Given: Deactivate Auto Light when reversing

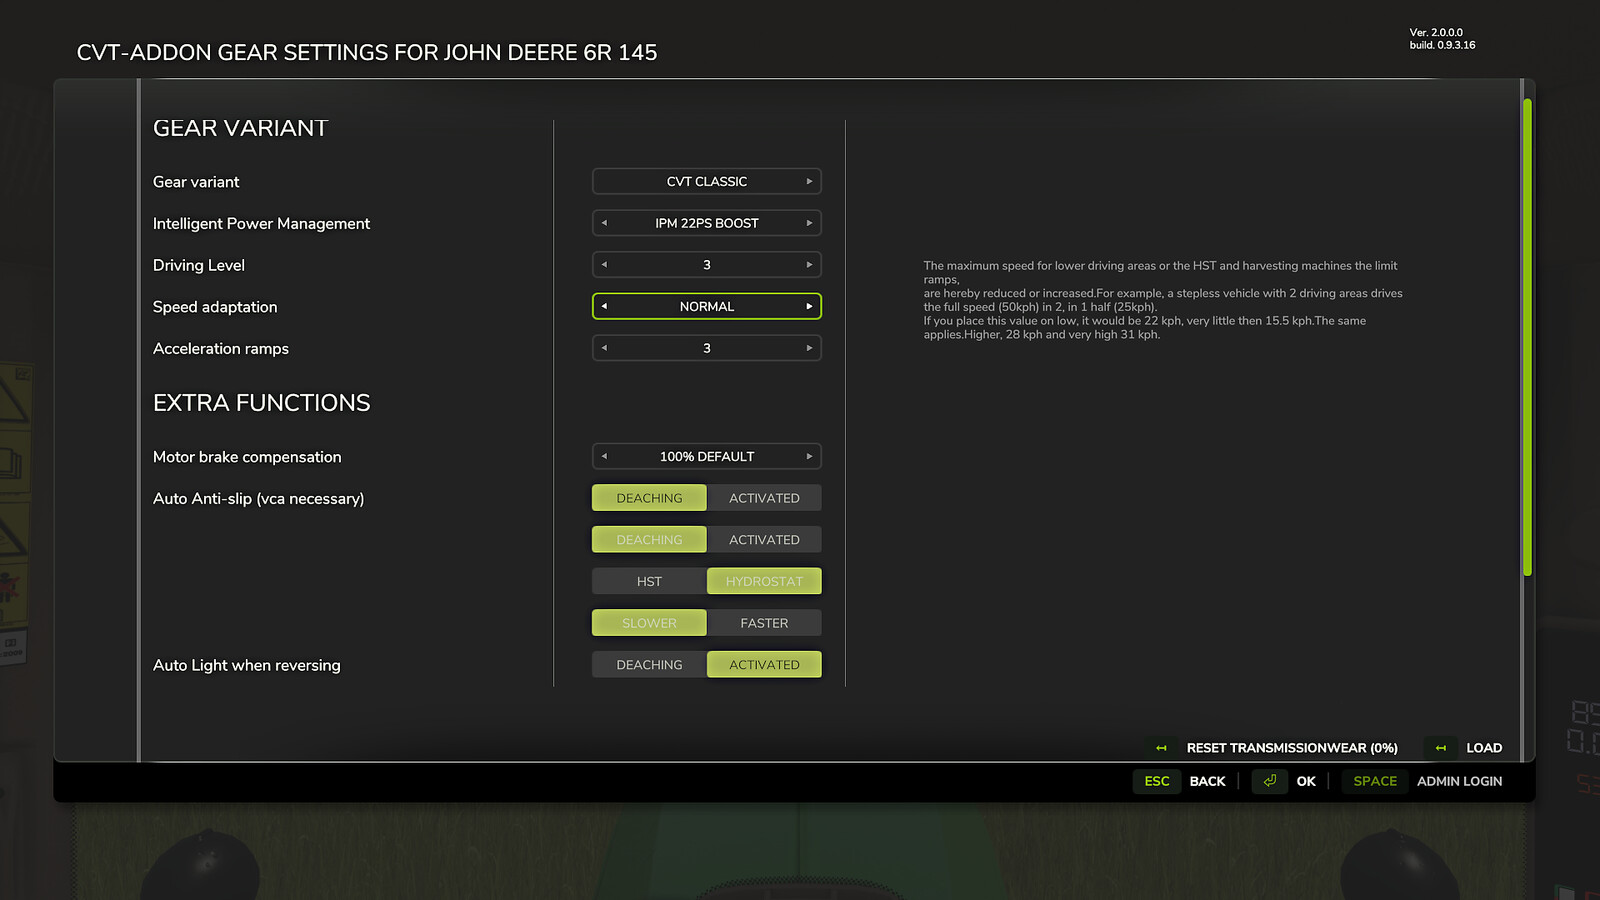Looking at the screenshot, I should 648,664.
